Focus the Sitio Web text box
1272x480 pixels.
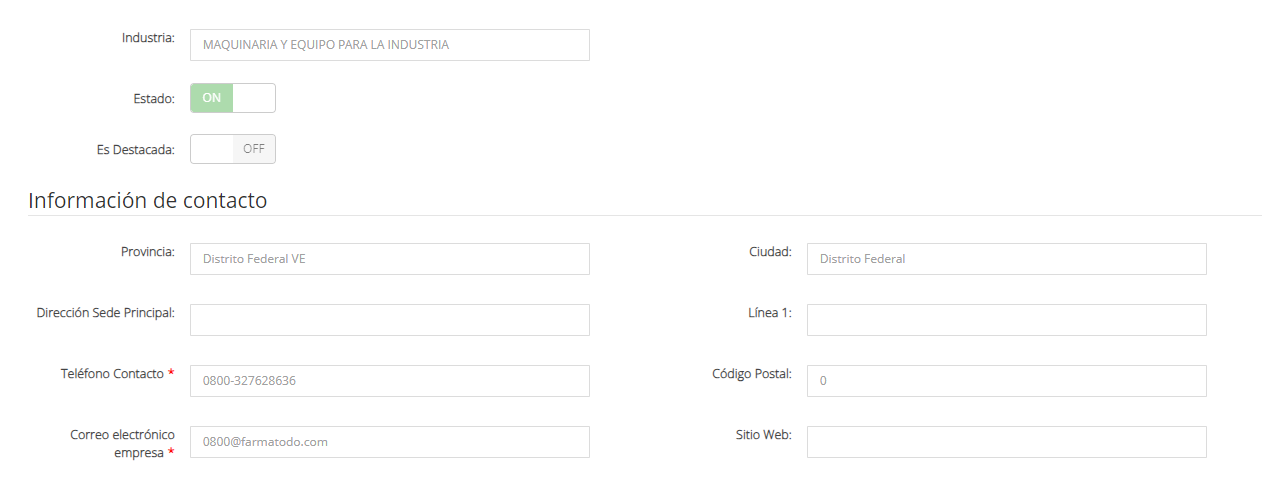[1006, 442]
